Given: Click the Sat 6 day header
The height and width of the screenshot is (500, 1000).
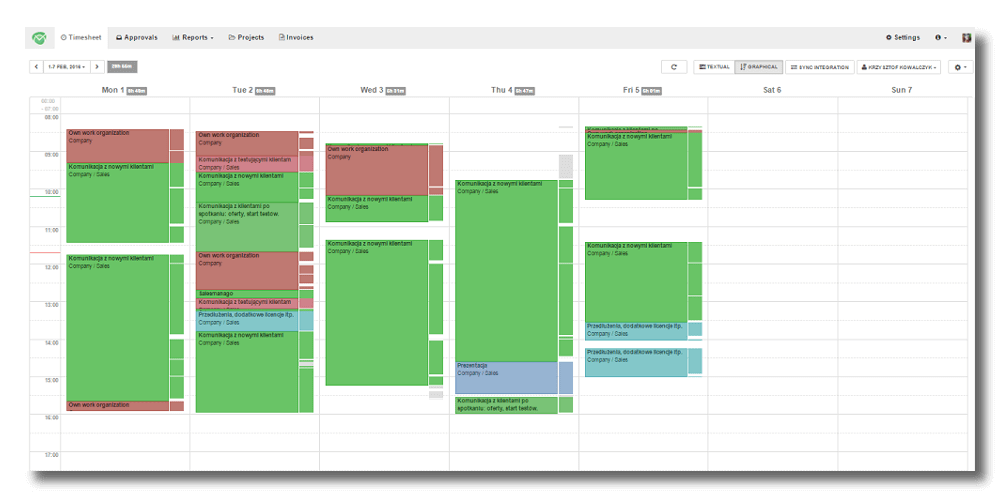Looking at the screenshot, I should pyautogui.click(x=772, y=90).
